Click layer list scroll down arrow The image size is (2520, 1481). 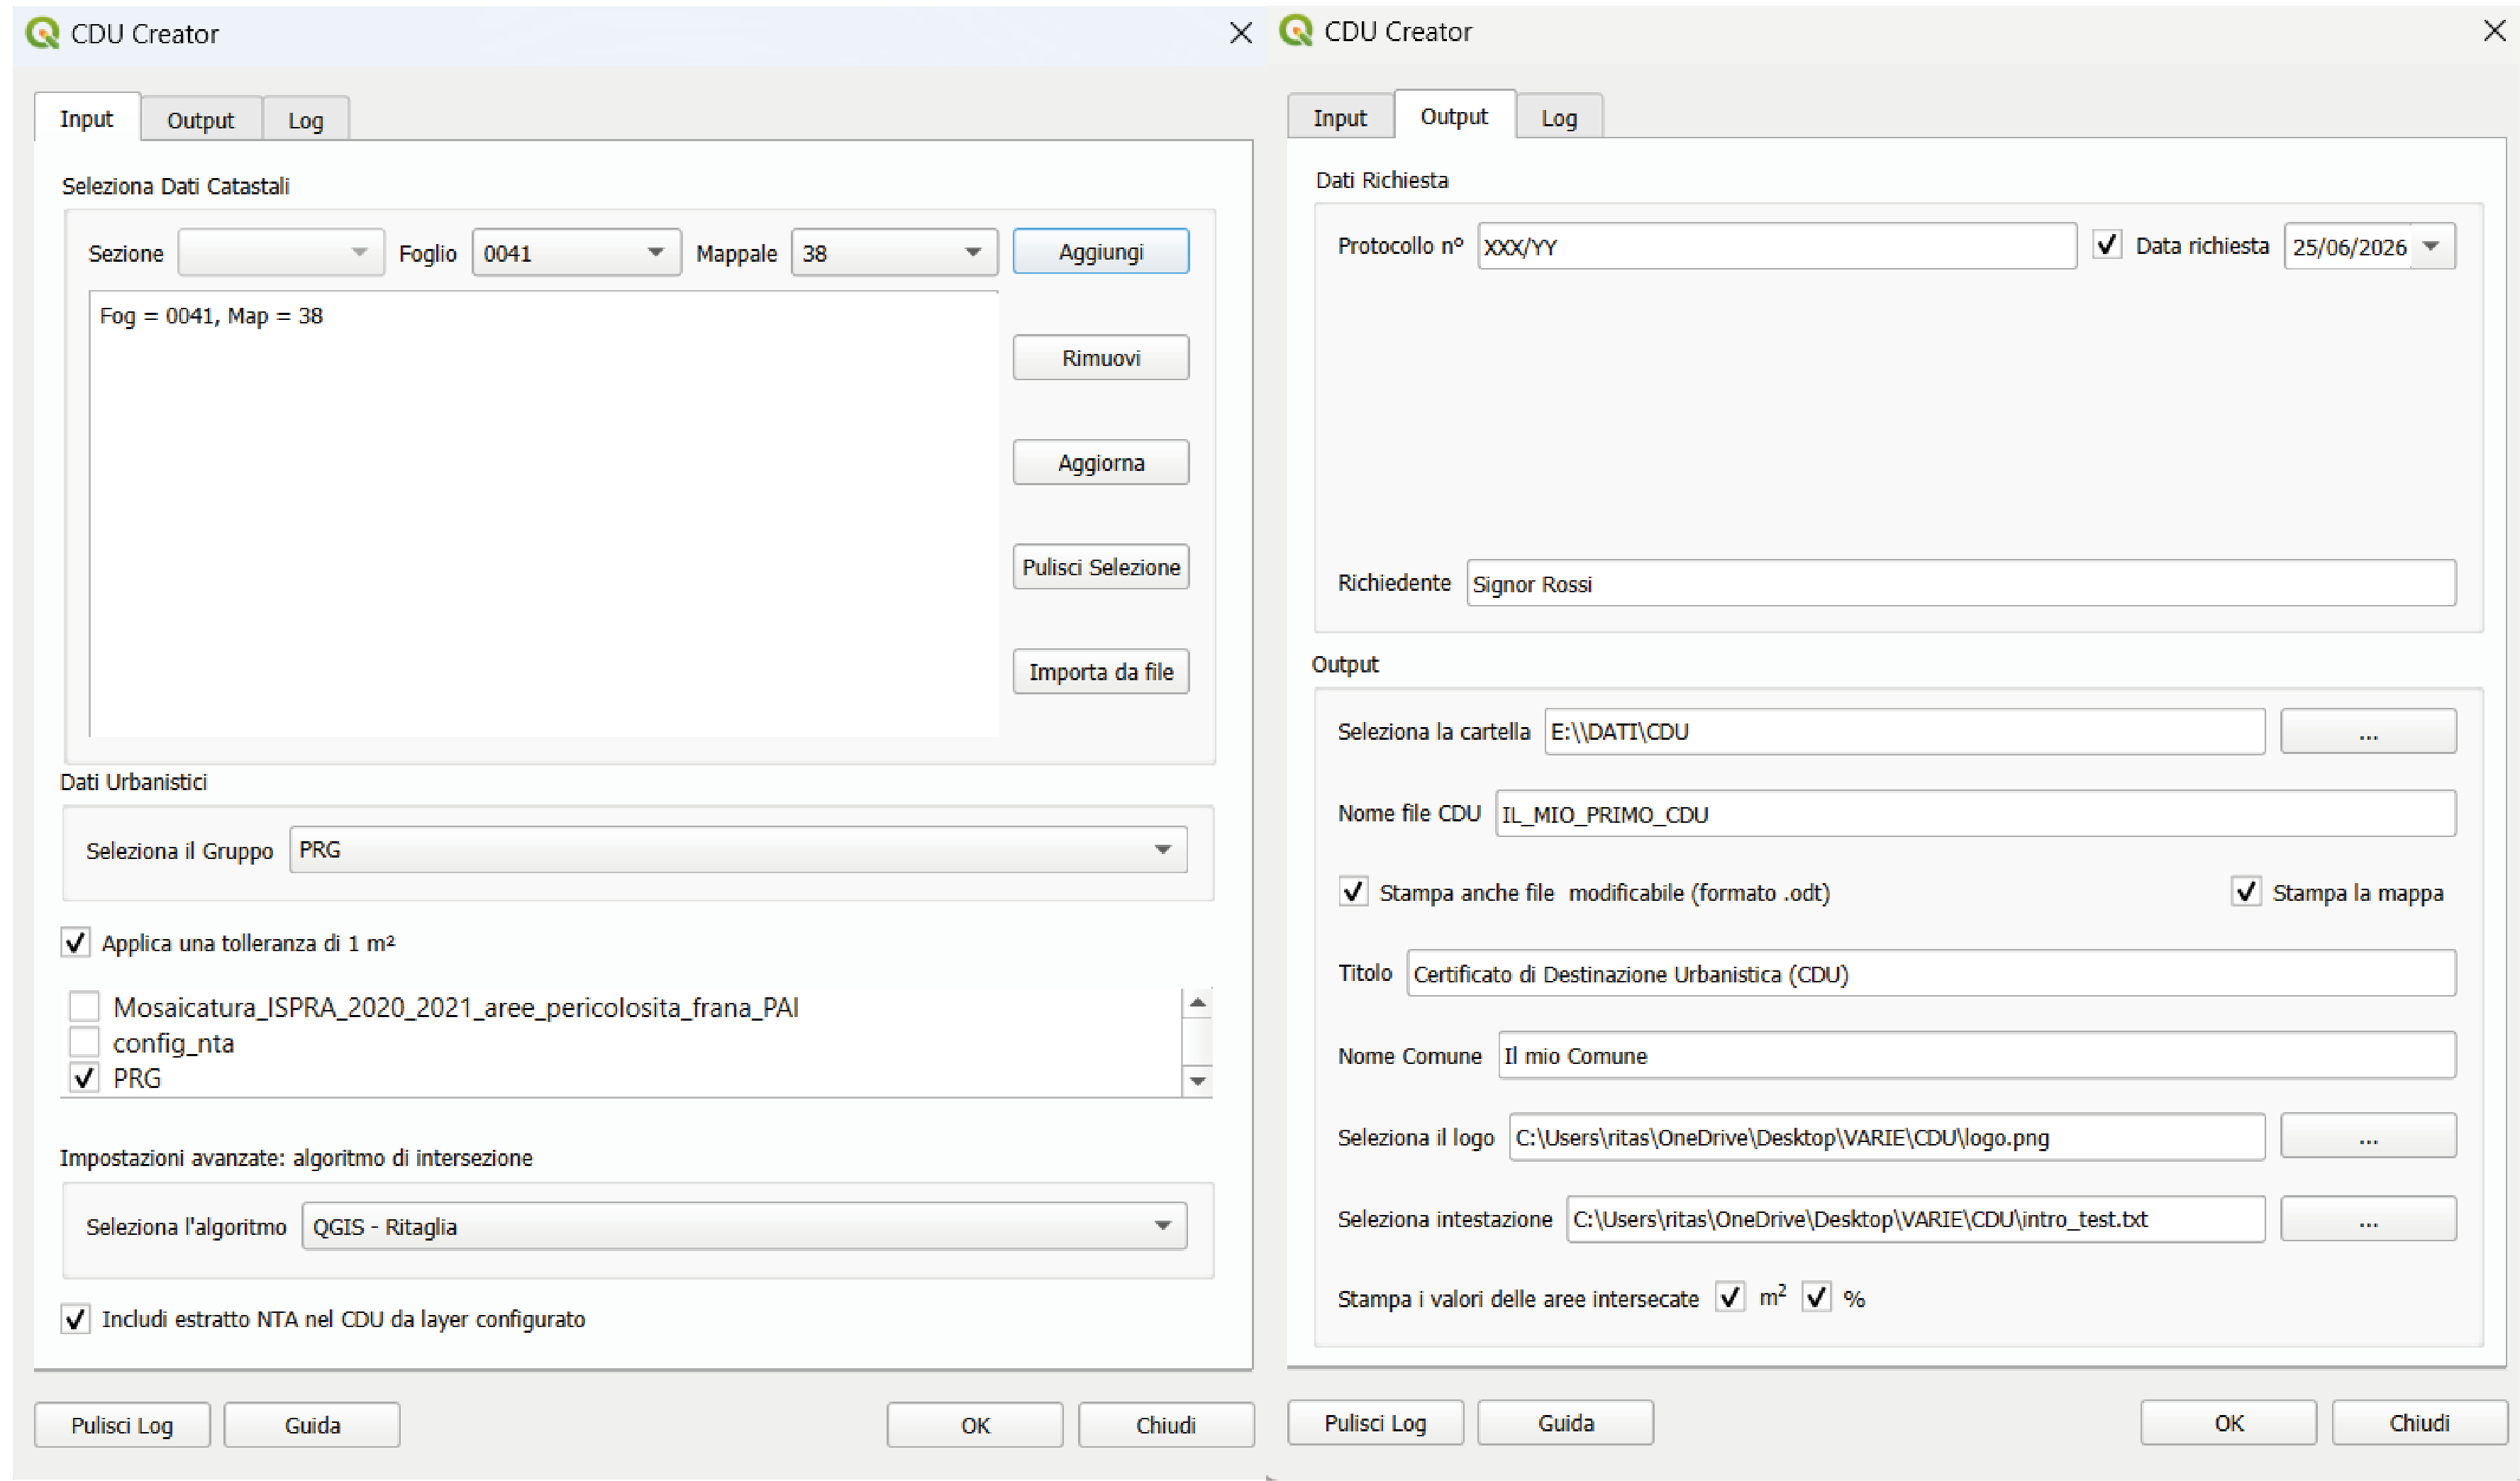pos(1198,1081)
